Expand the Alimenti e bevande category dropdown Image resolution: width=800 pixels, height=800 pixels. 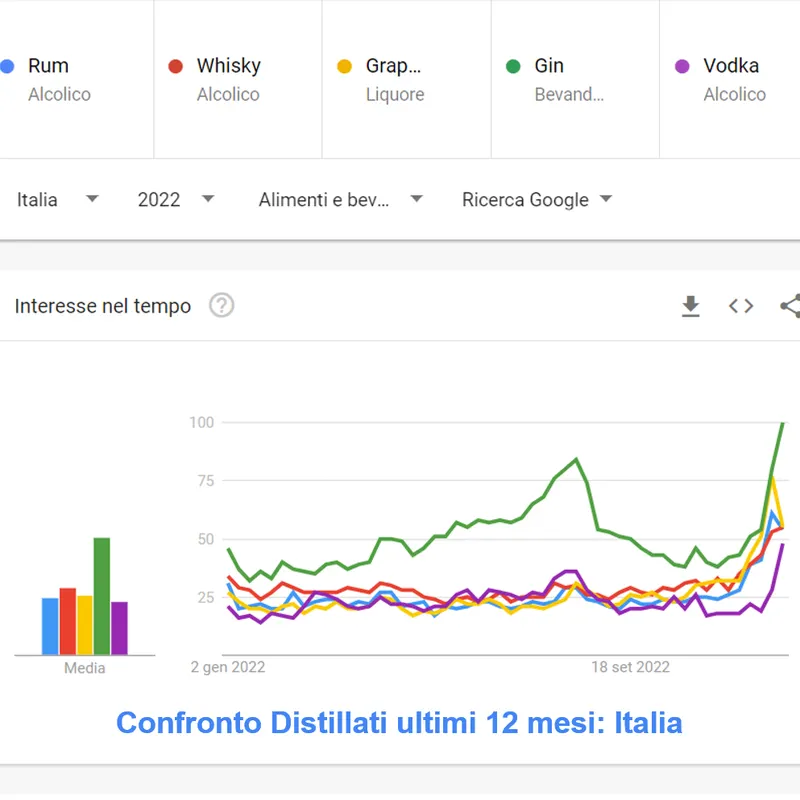point(340,199)
